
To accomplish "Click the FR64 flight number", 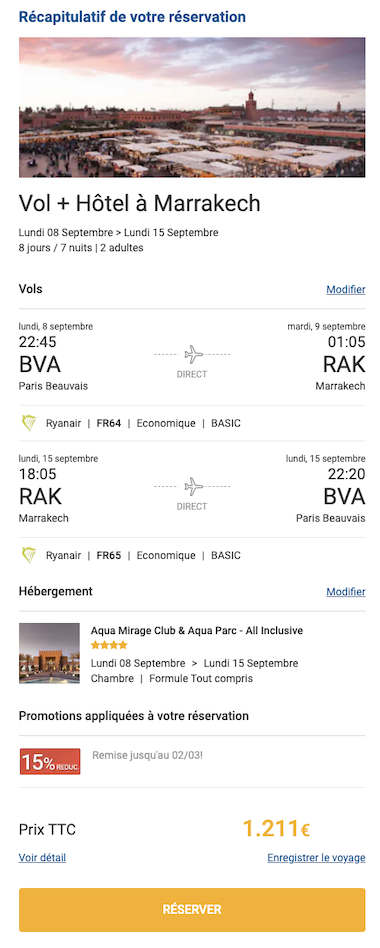I will click(109, 423).
